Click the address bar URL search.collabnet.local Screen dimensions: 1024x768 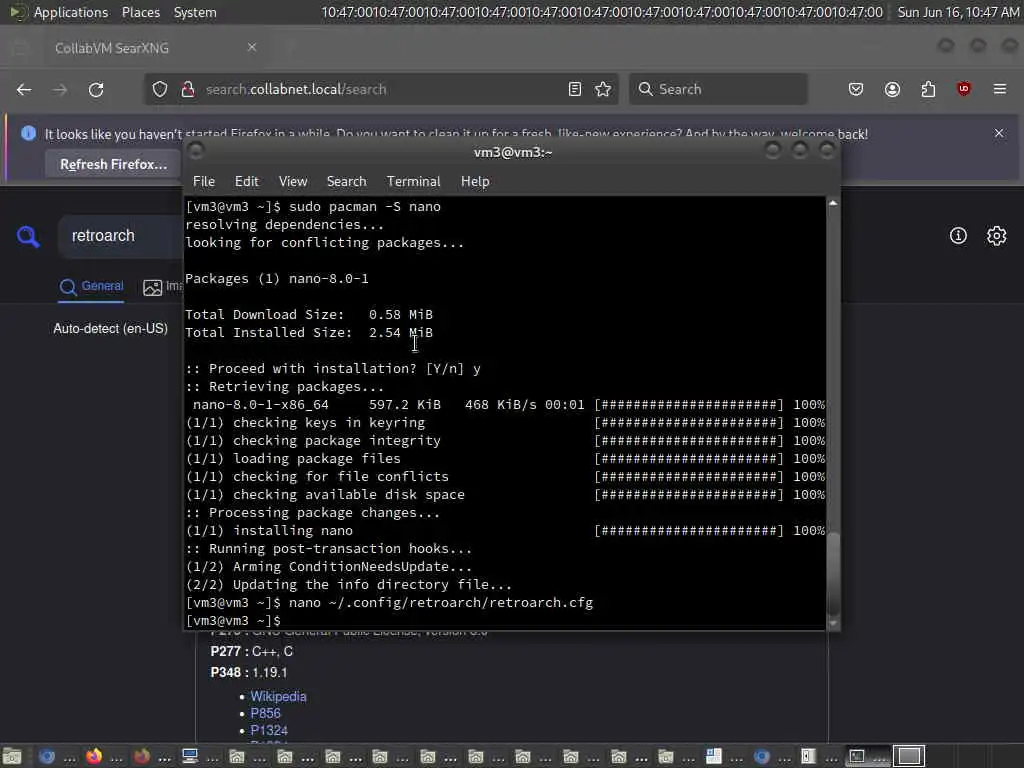(x=296, y=89)
